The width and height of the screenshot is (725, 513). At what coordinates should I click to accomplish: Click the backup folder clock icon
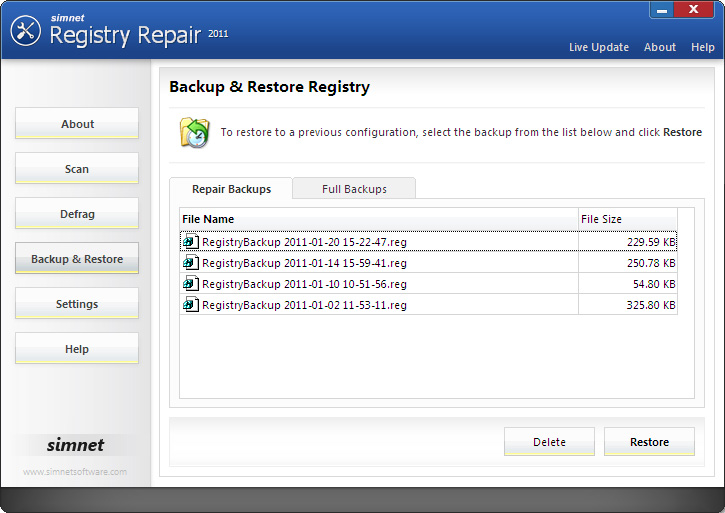click(193, 132)
